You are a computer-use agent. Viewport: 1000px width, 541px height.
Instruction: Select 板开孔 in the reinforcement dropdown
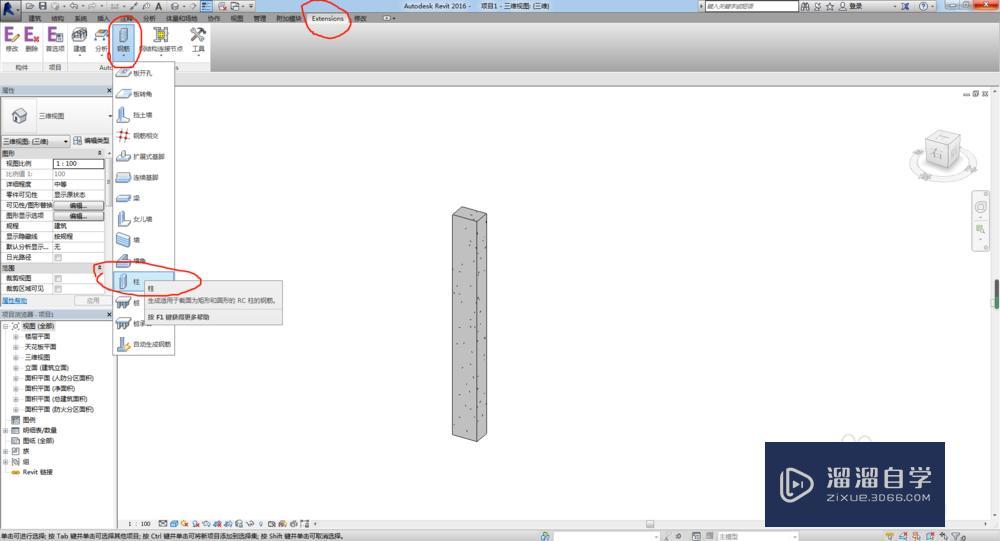point(143,73)
